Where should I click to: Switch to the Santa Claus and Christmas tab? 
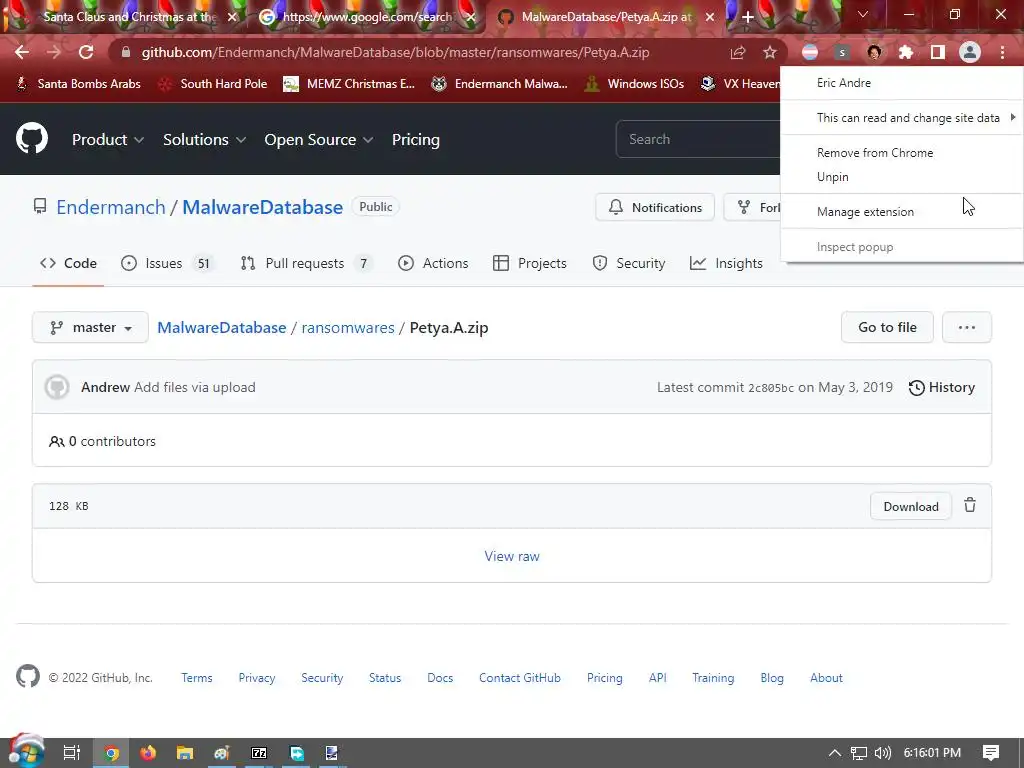pos(127,17)
